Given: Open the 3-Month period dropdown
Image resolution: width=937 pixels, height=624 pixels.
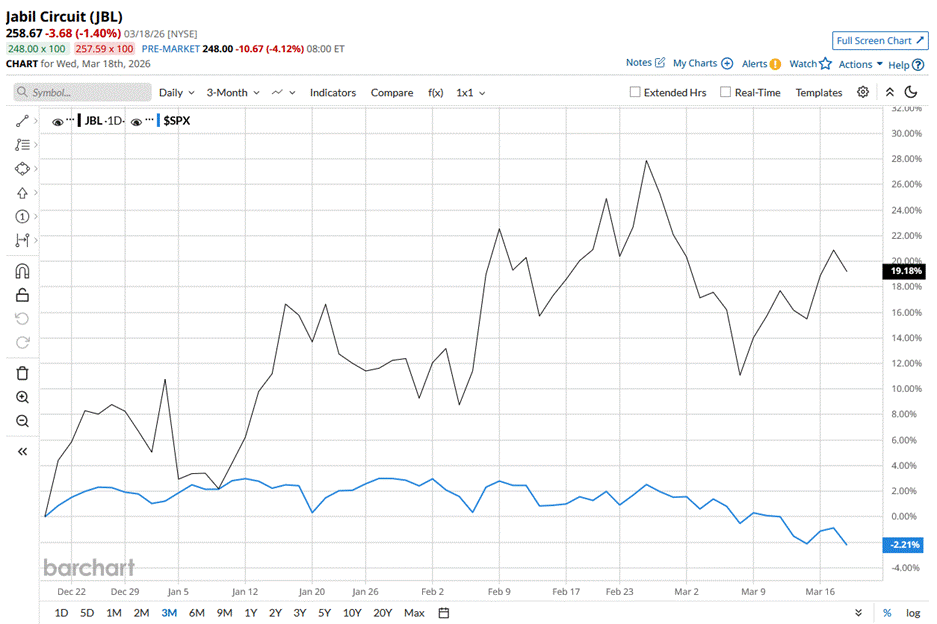Looking at the screenshot, I should tap(233, 93).
